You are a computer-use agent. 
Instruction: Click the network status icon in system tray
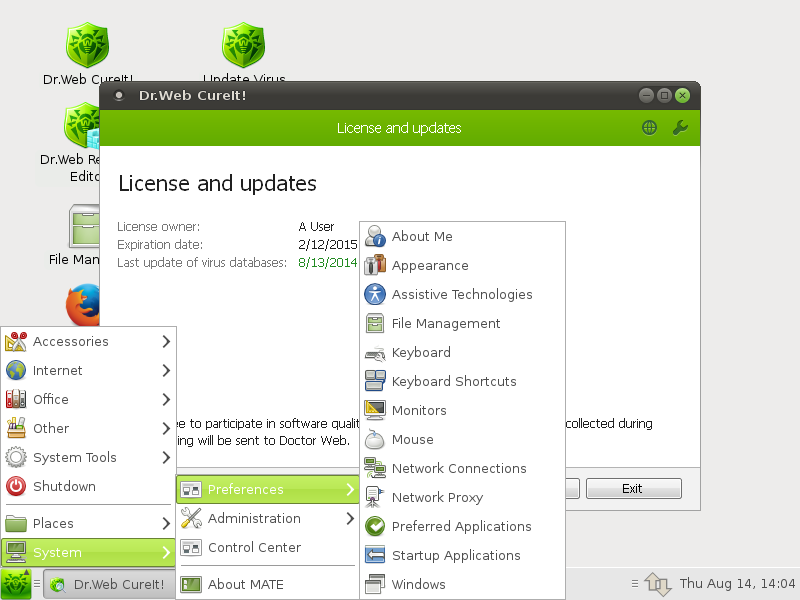tap(657, 584)
